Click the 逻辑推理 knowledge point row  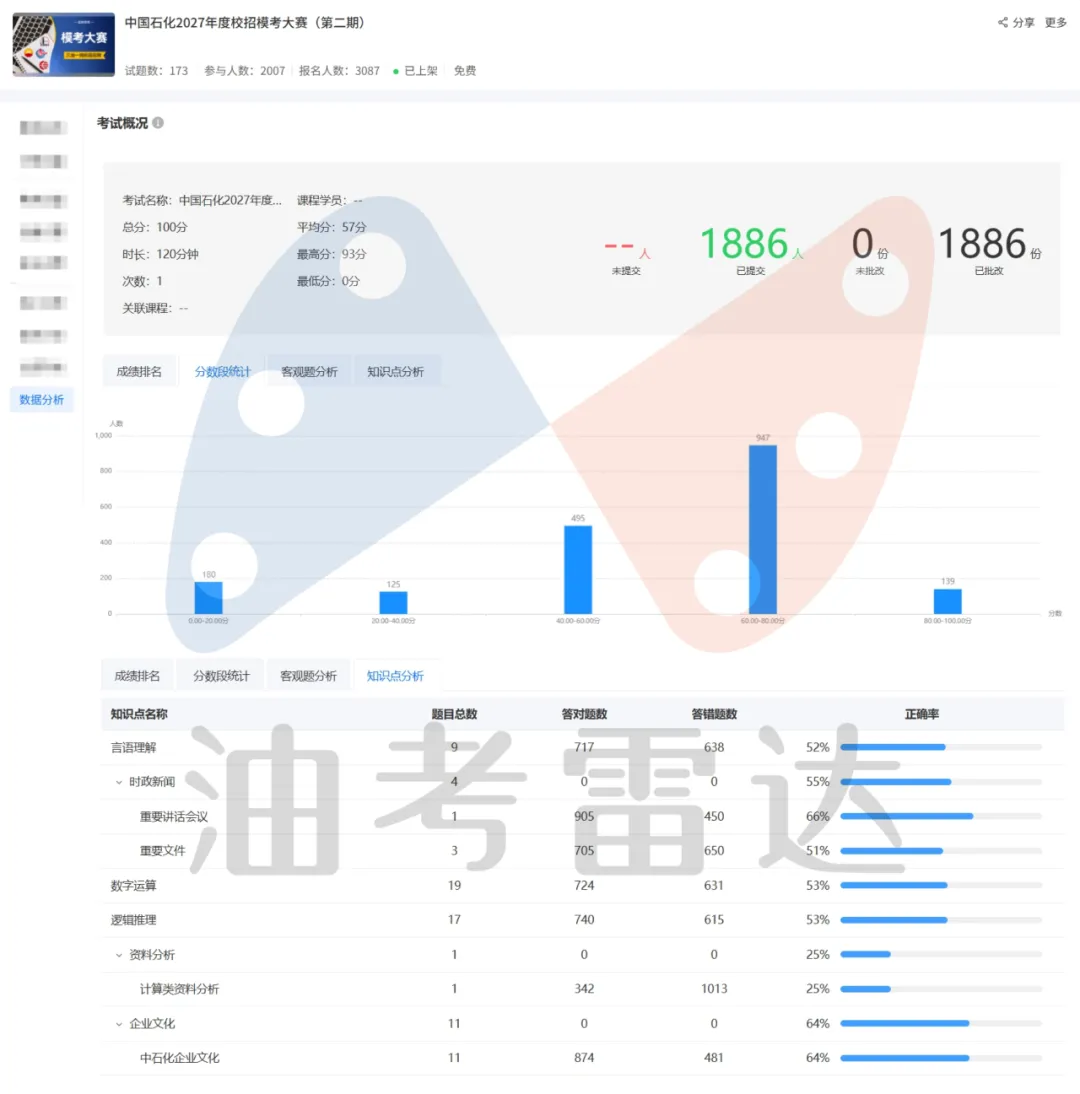point(583,920)
